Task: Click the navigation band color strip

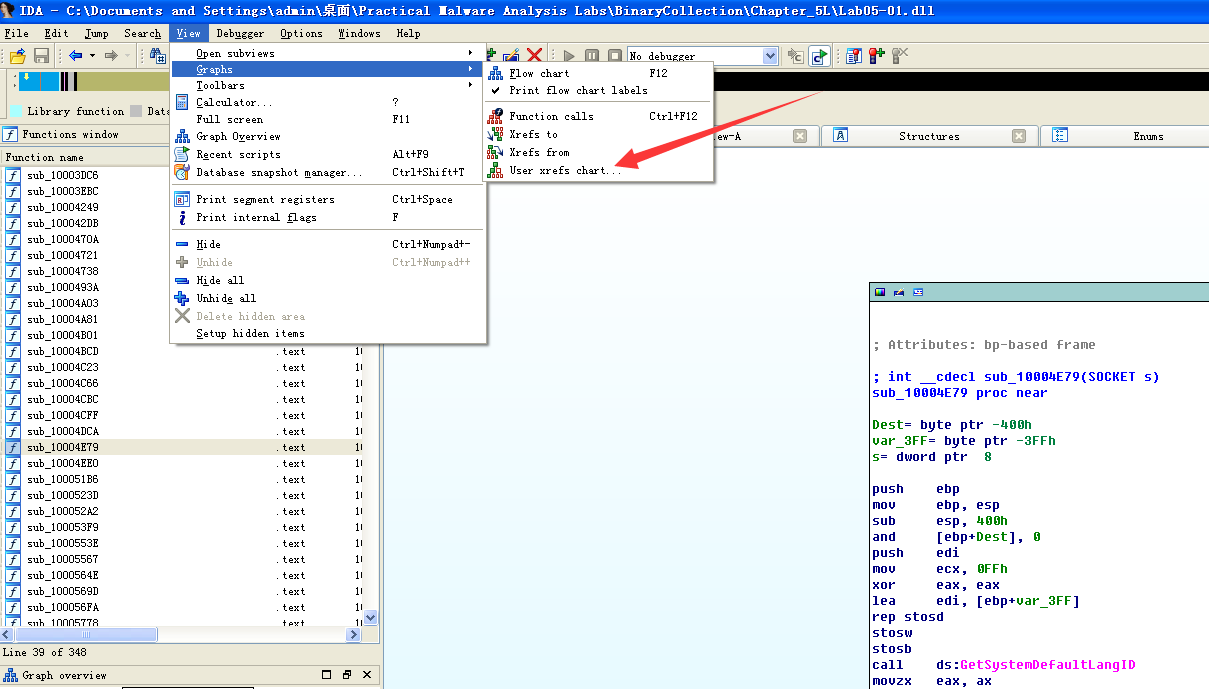Action: (94, 82)
